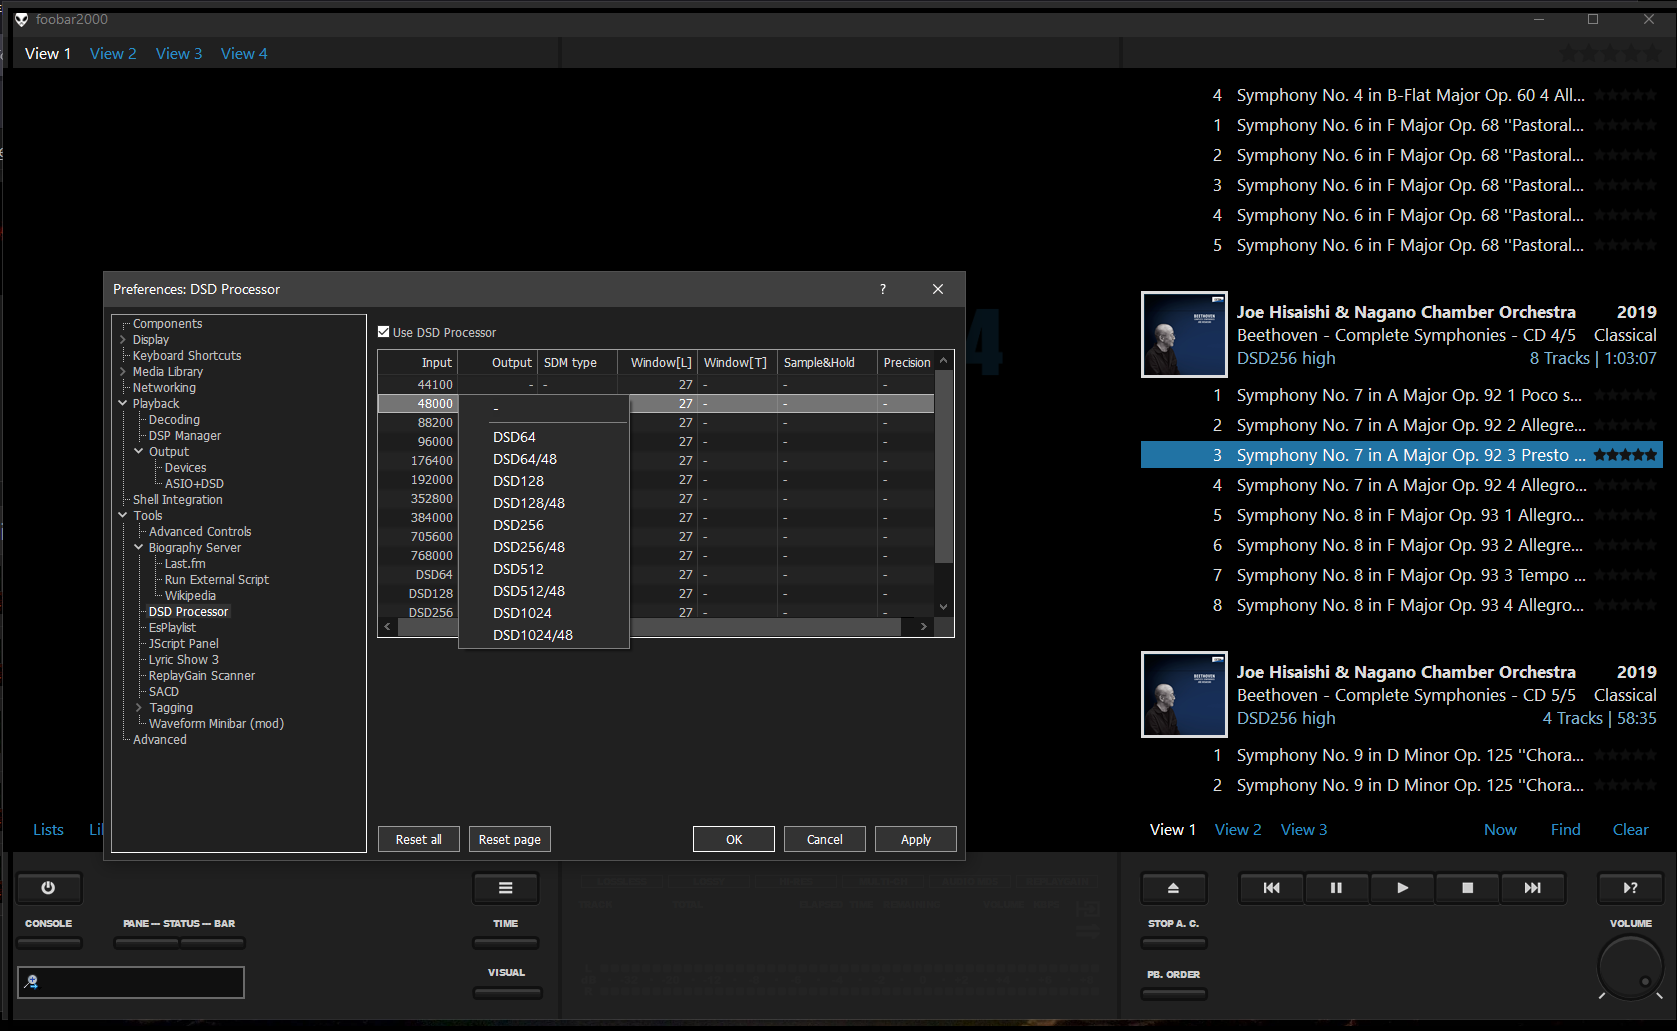Click the Reset page button
The height and width of the screenshot is (1031, 1677).
[510, 839]
